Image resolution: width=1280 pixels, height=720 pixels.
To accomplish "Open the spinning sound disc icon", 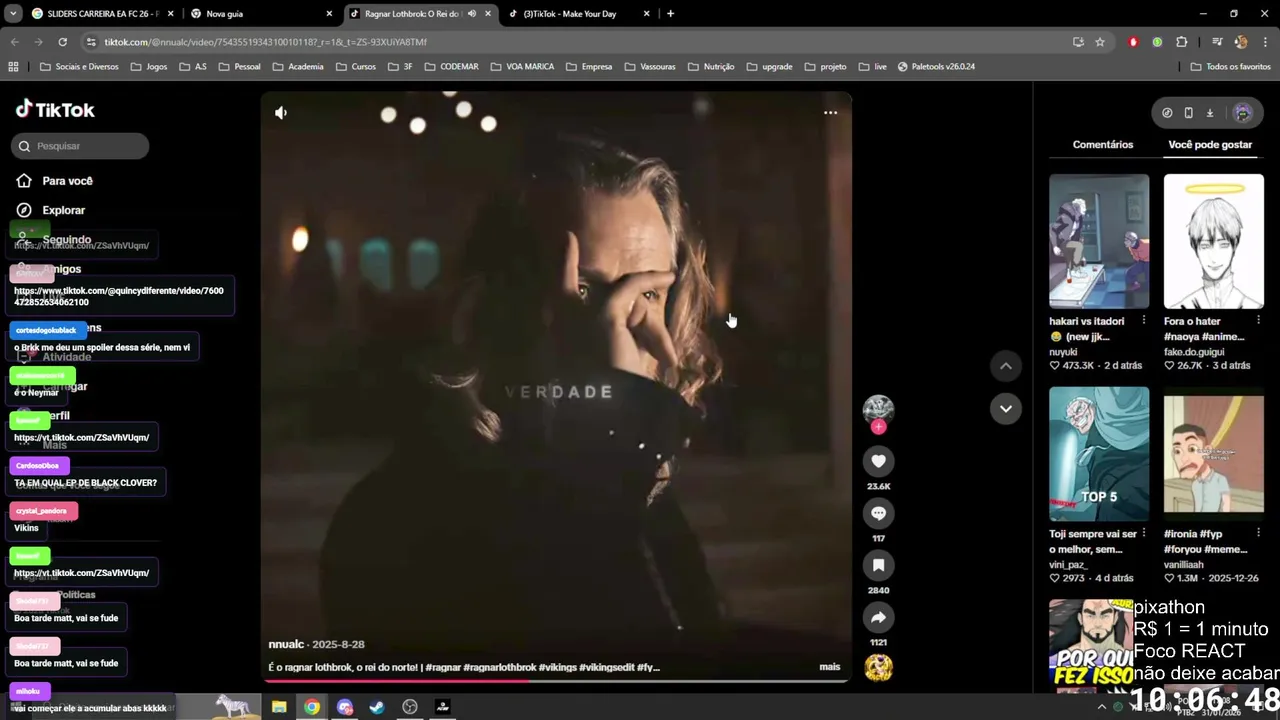I will (x=878, y=667).
